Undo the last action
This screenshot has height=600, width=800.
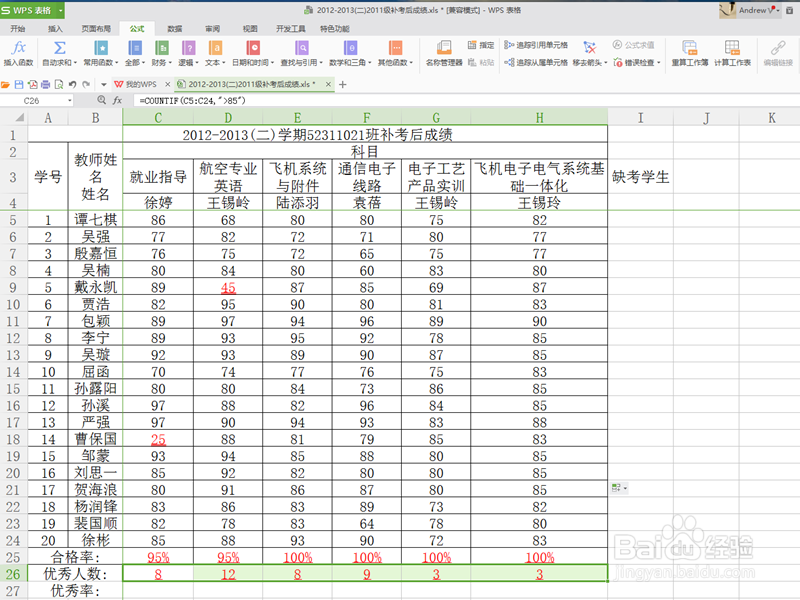click(x=72, y=84)
